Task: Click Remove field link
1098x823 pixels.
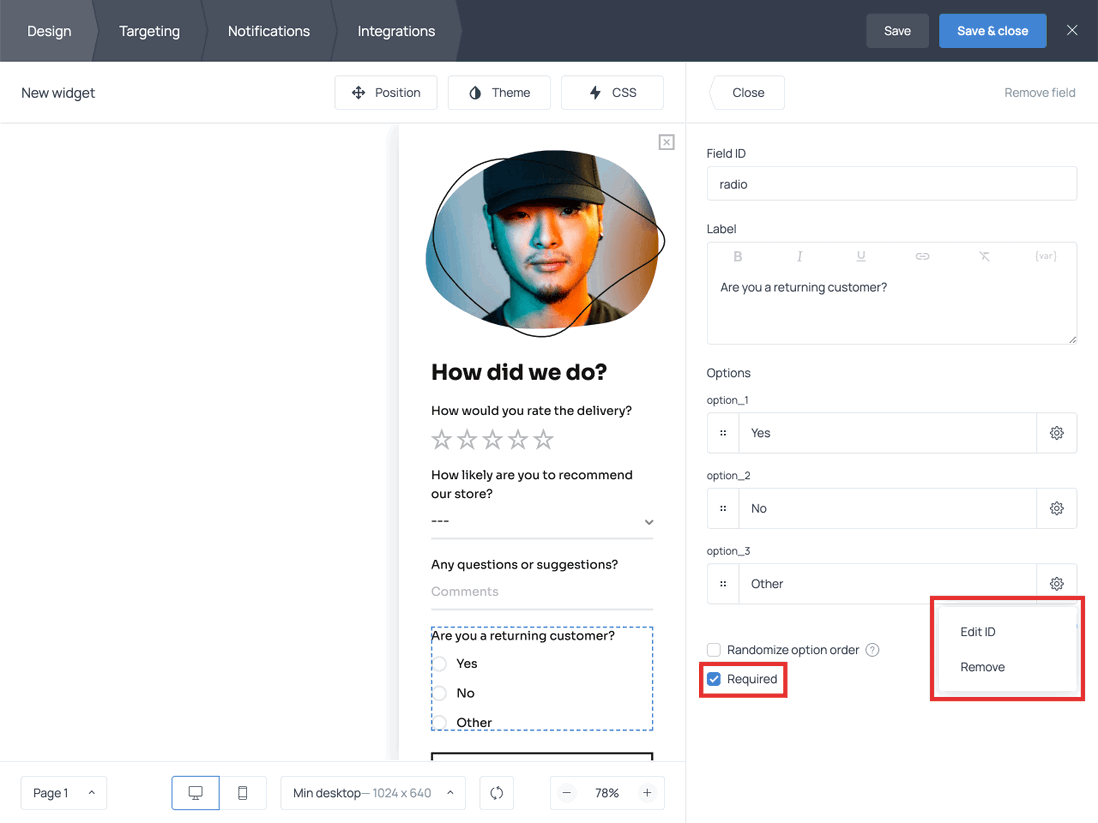Action: pos(1039,92)
